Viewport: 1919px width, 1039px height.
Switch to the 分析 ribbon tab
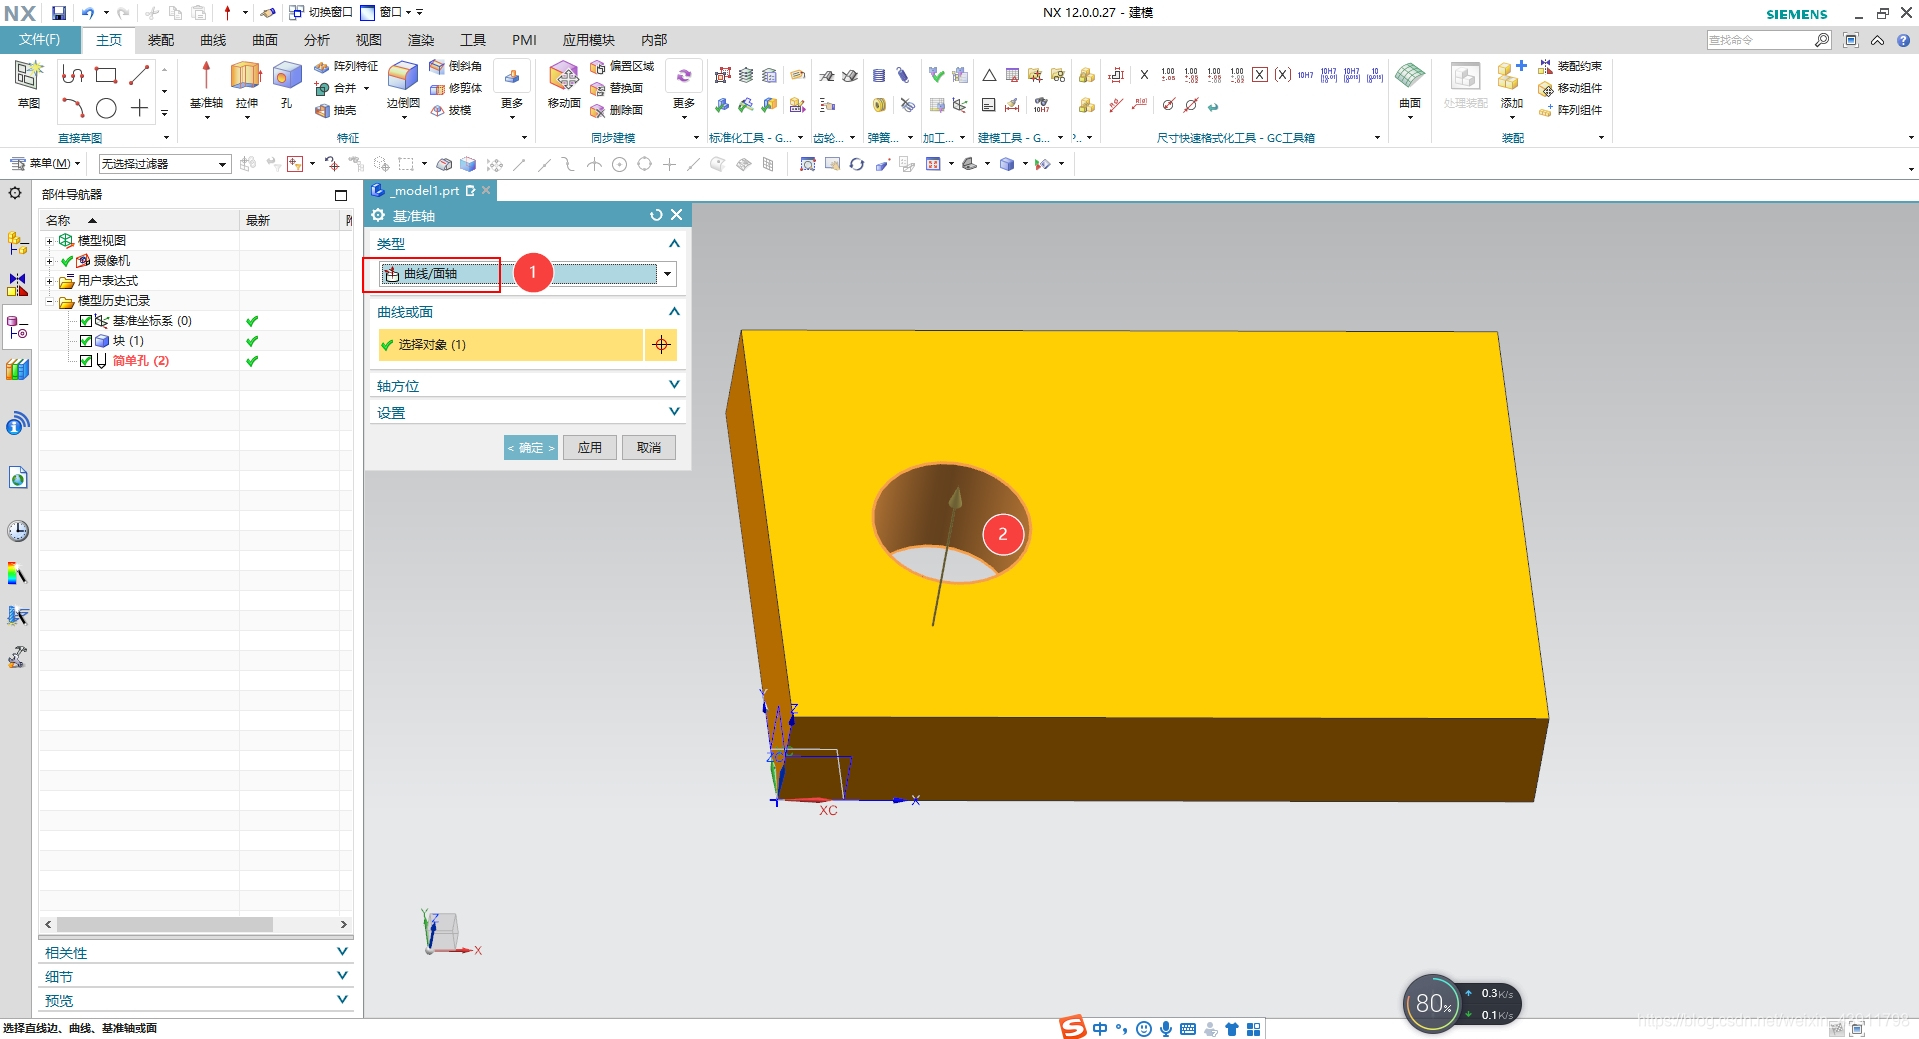(x=317, y=40)
